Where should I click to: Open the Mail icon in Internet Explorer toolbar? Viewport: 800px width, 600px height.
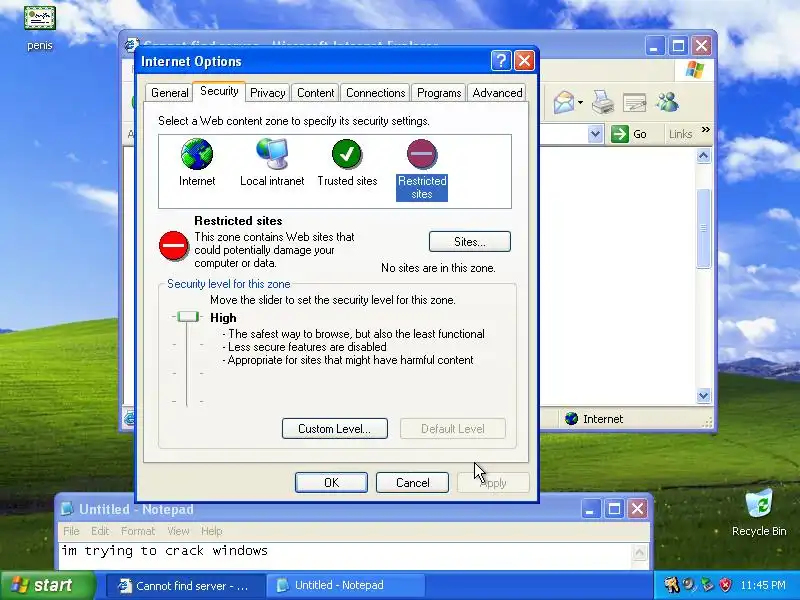coord(564,103)
